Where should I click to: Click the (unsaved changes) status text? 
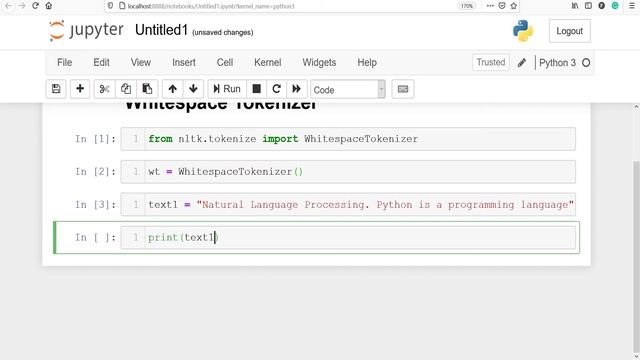[x=223, y=32]
